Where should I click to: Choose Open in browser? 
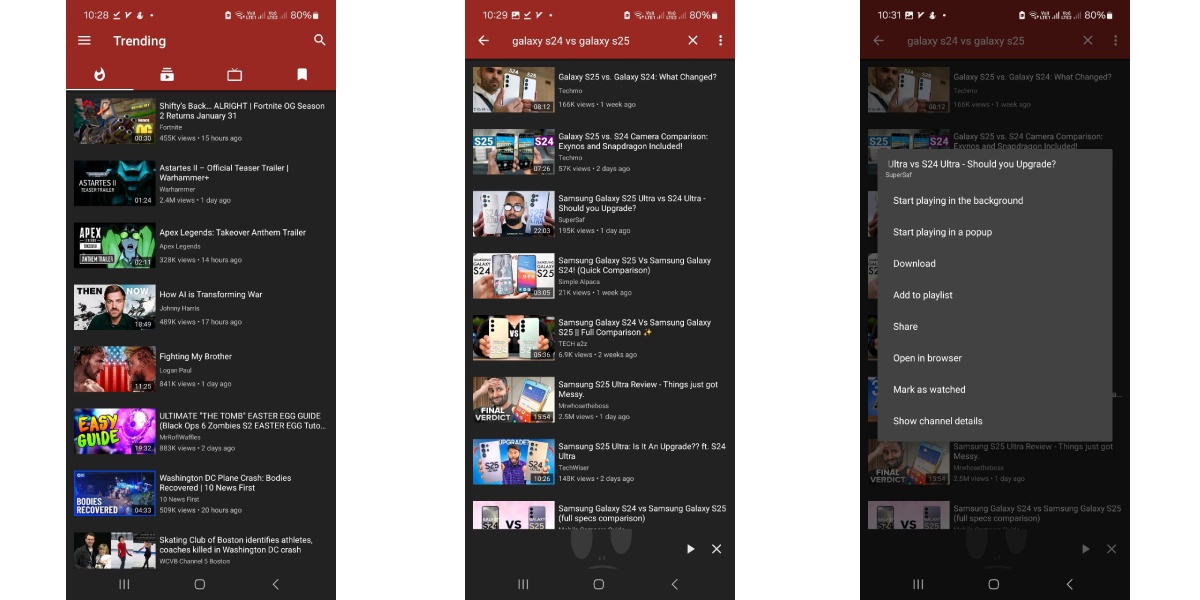click(x=995, y=358)
